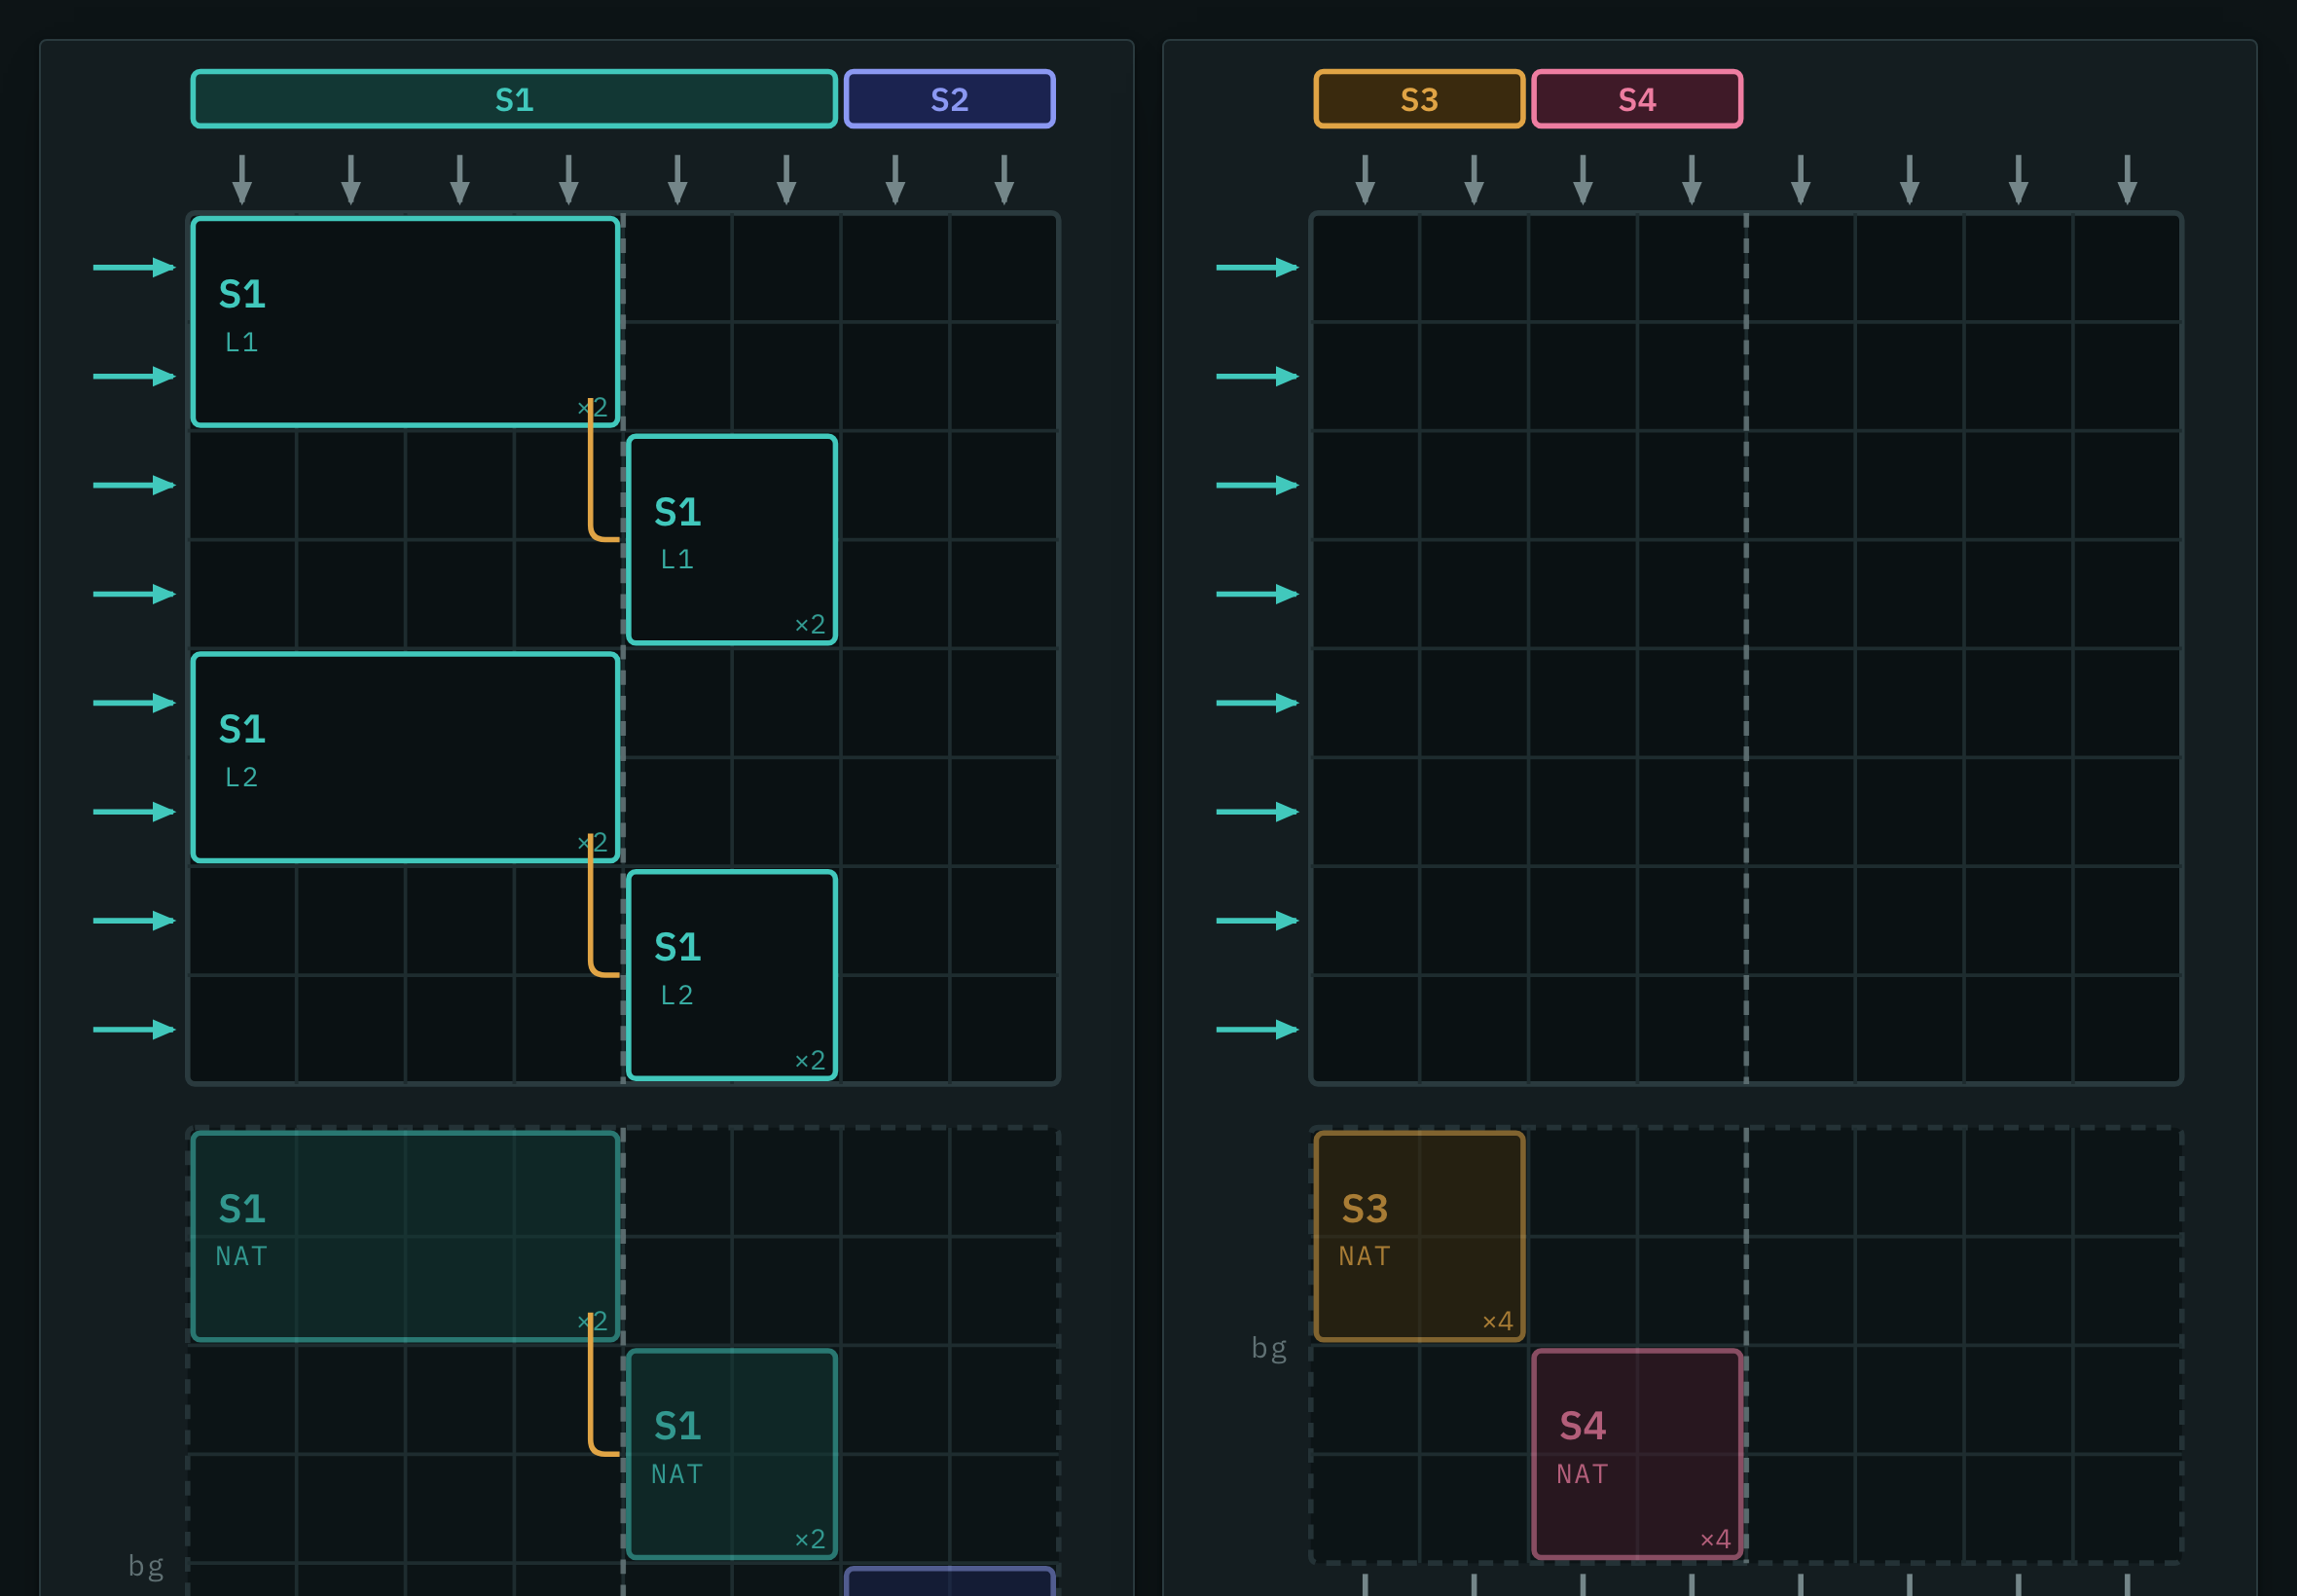Click the square S1 L2 block
Screen dimensions: 2297x1596
pos(732,975)
